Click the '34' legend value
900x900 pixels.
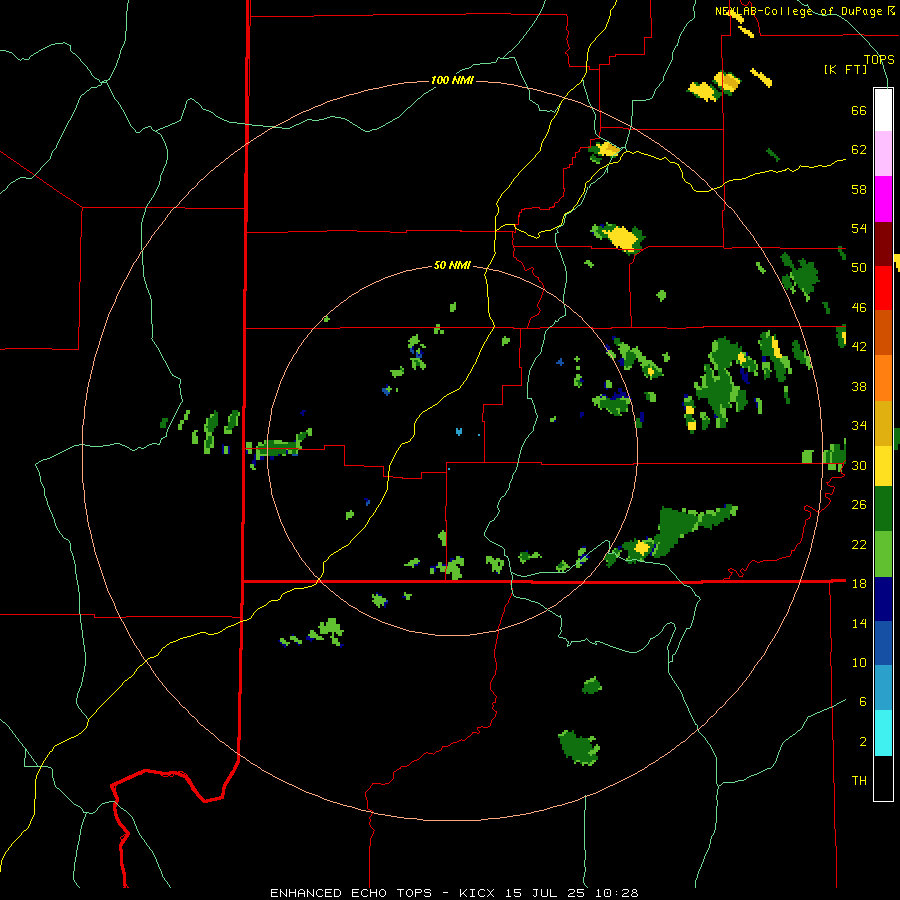(x=859, y=426)
